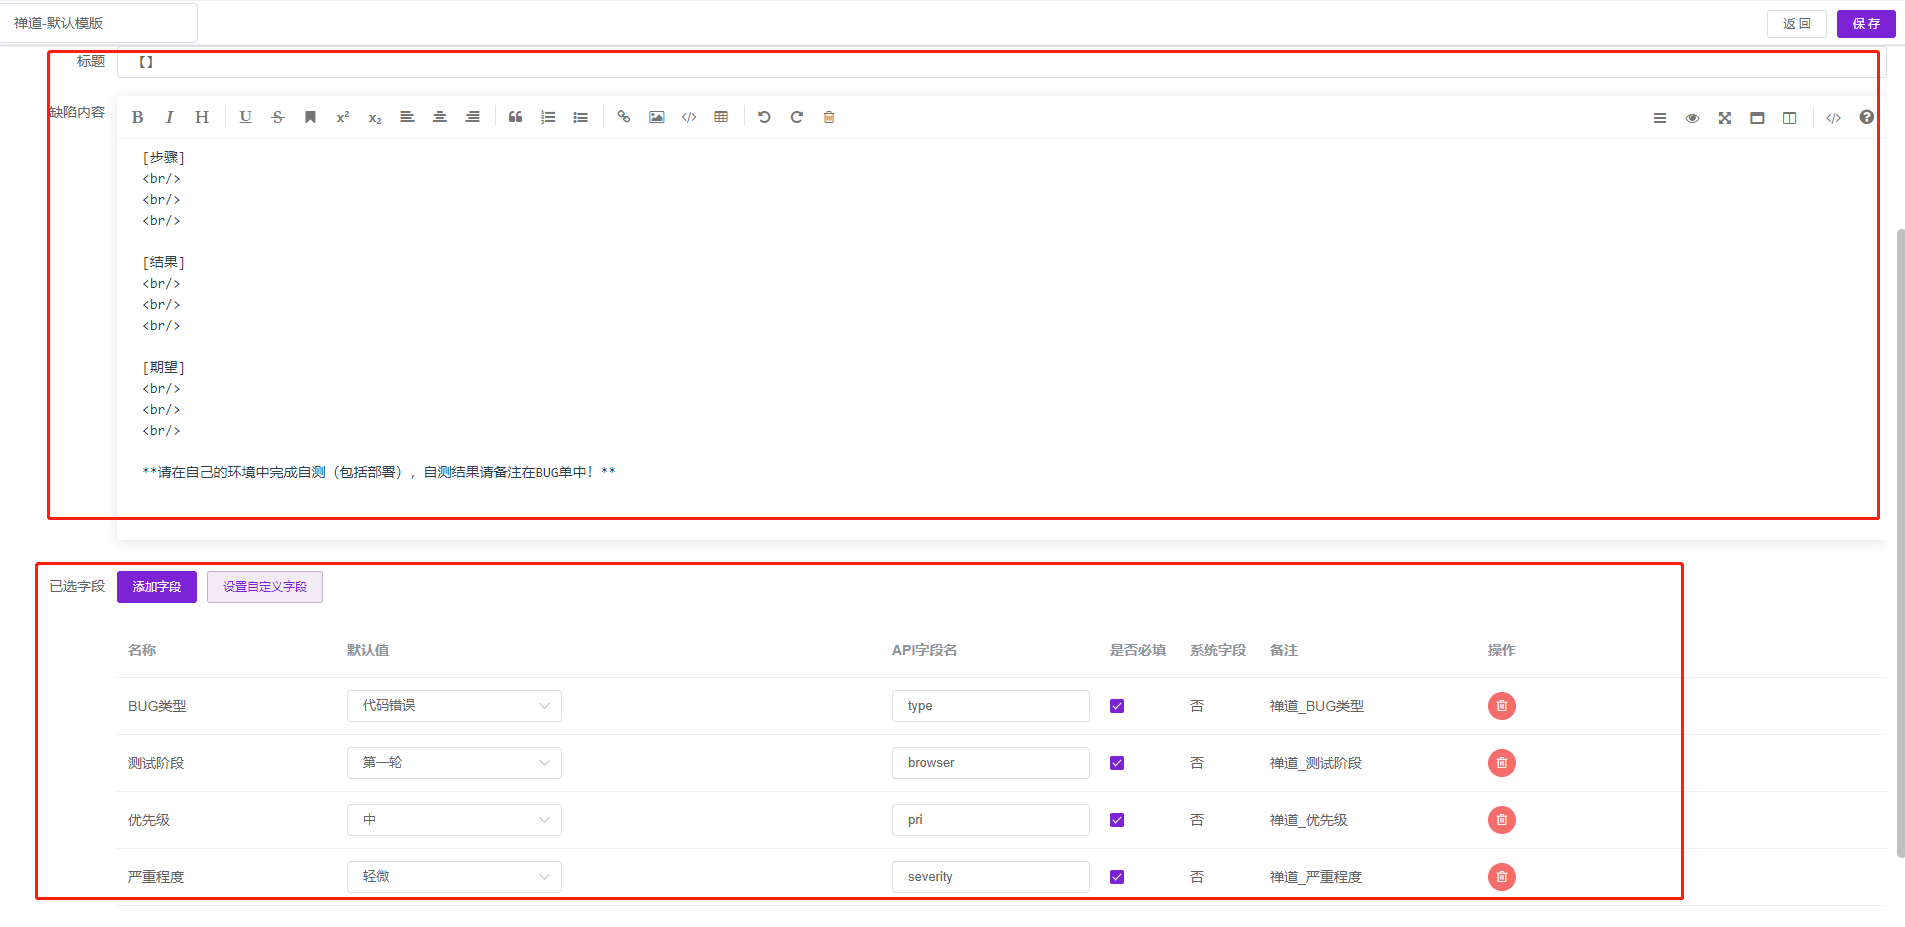Click the API字段名 column header
The height and width of the screenshot is (927, 1905).
(x=925, y=650)
